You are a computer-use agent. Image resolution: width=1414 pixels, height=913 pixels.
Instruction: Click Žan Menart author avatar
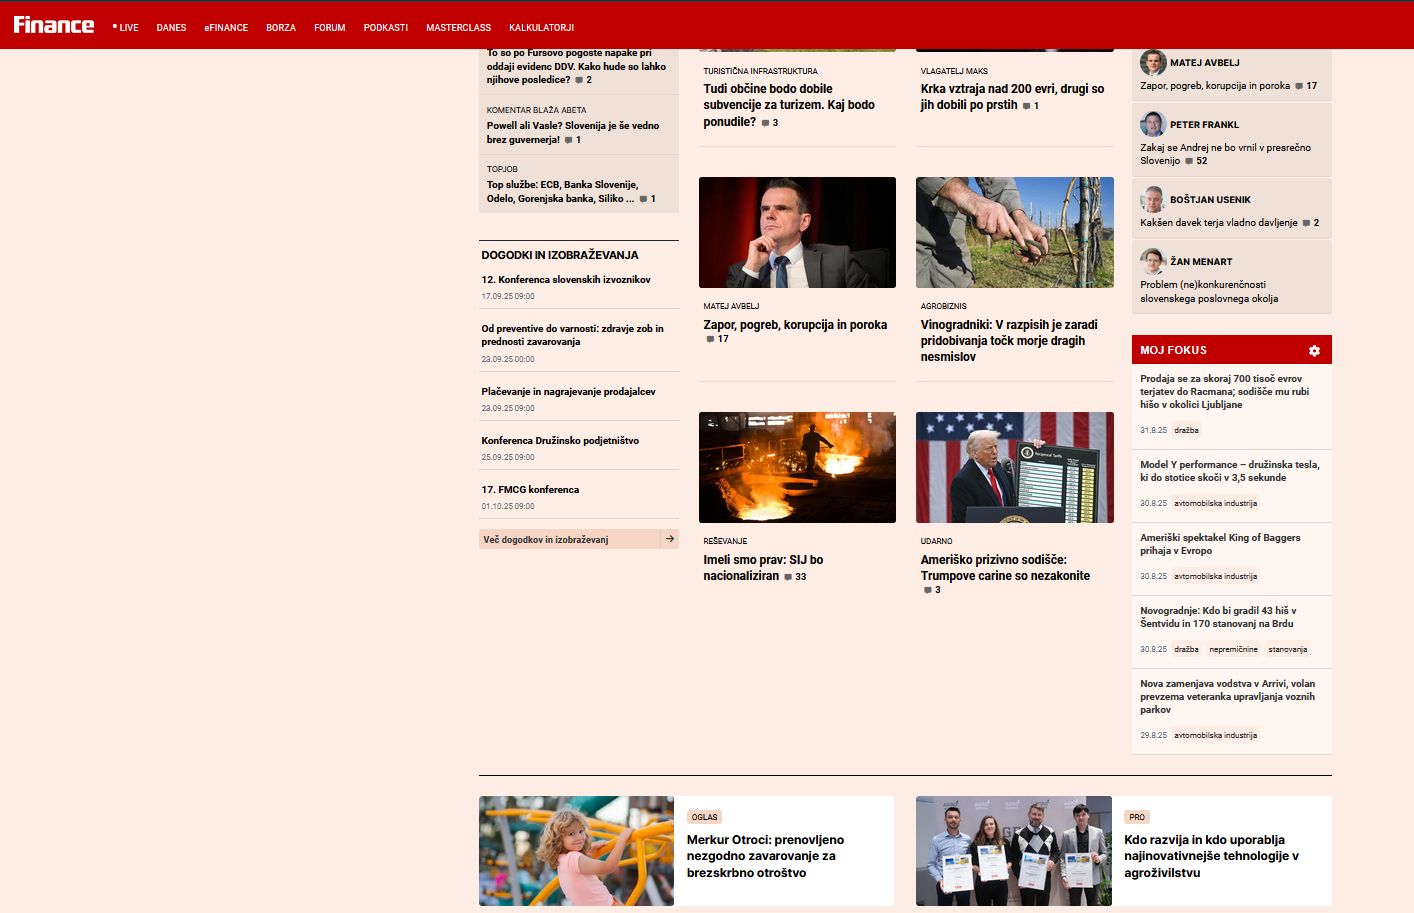[1153, 261]
